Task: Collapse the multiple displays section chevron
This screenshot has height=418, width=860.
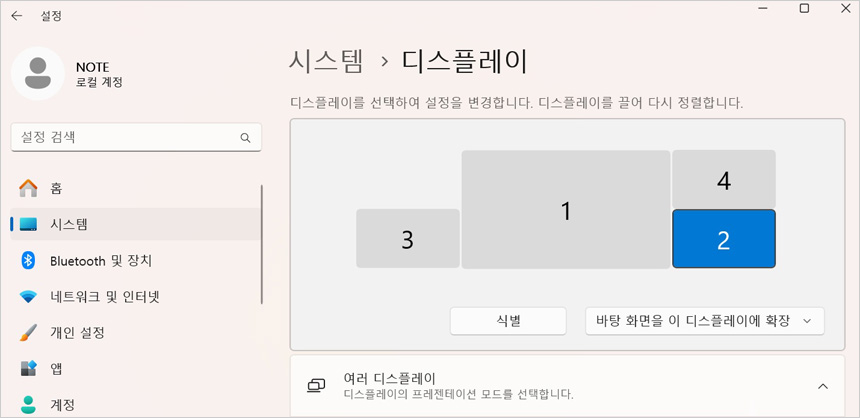Action: pyautogui.click(x=822, y=386)
